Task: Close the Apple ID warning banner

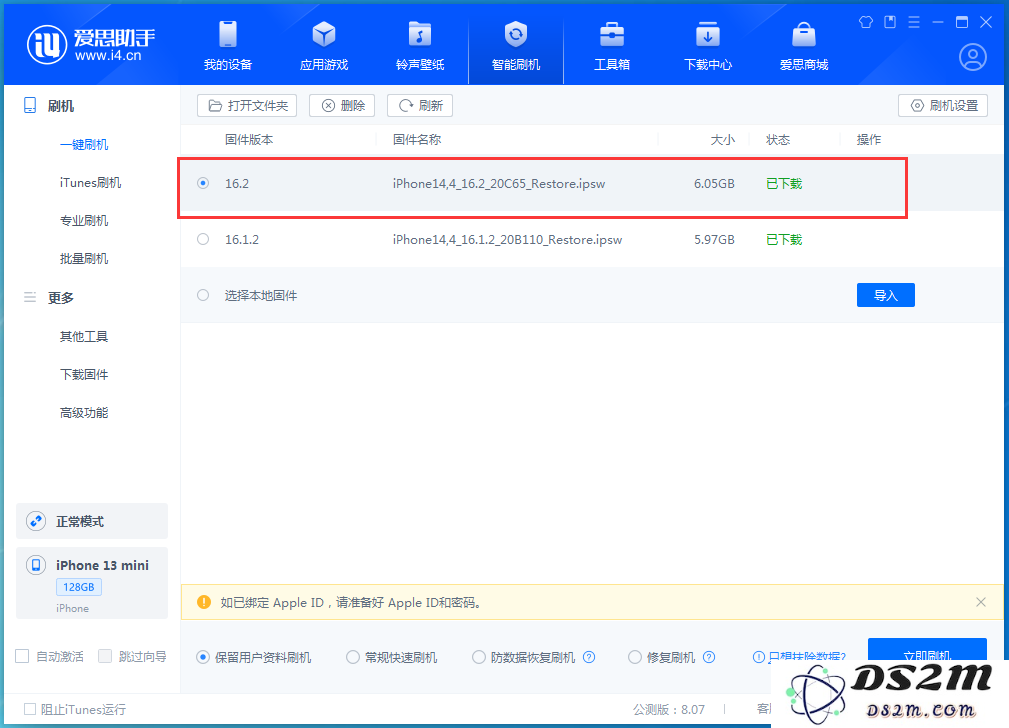Action: tap(981, 602)
